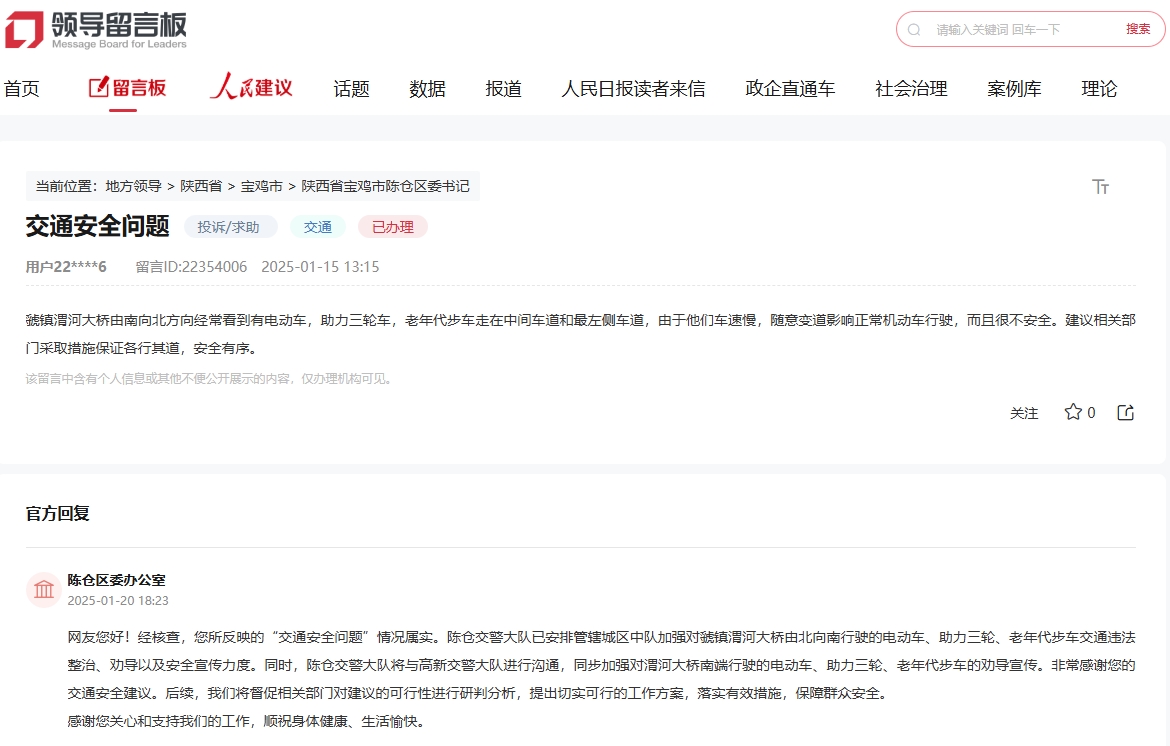Open the 案例库 navigation tab

(1014, 89)
